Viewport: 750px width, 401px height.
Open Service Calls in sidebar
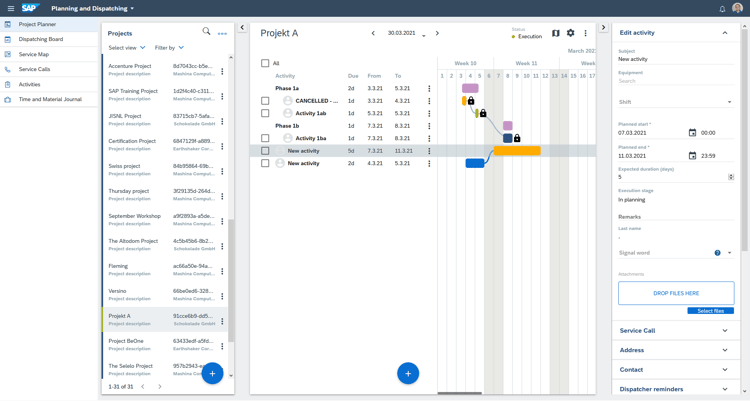[49, 69]
